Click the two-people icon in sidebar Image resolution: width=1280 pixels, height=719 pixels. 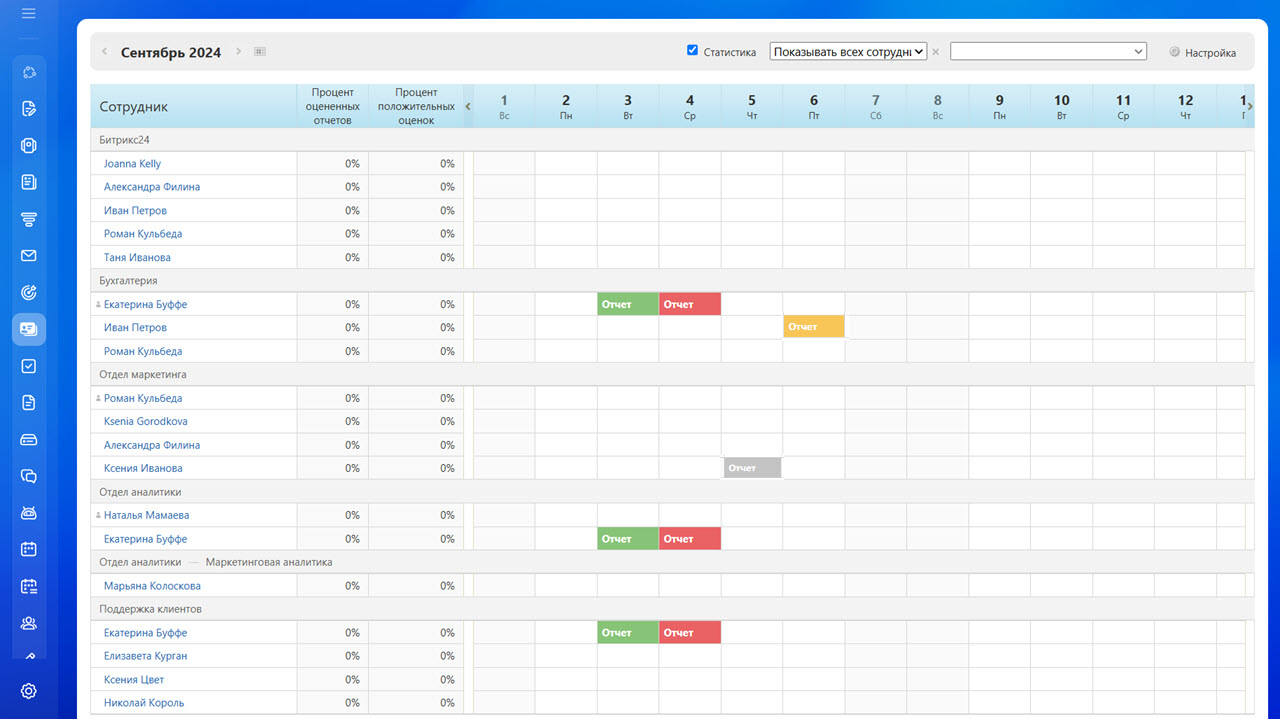coord(28,623)
